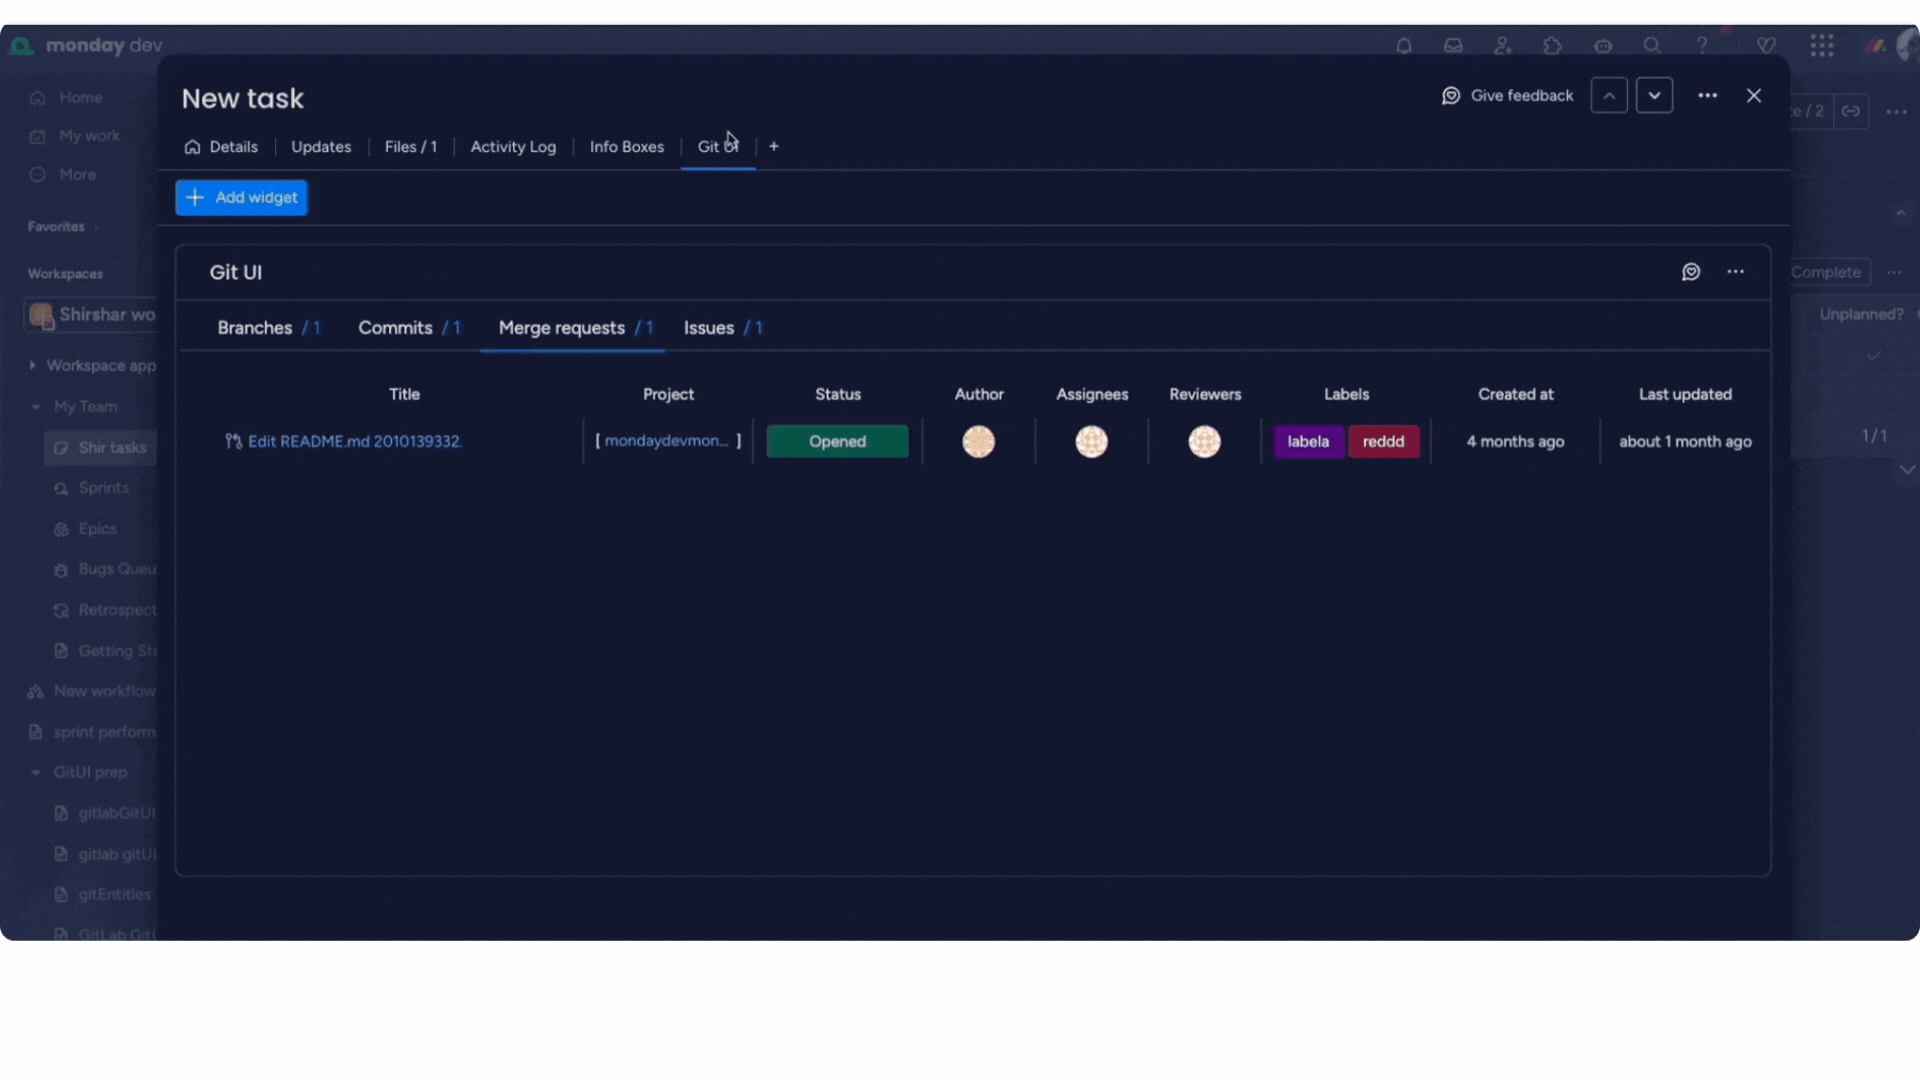Open the apps puzzle-piece icon
This screenshot has height=1080, width=1920.
pyautogui.click(x=1552, y=46)
